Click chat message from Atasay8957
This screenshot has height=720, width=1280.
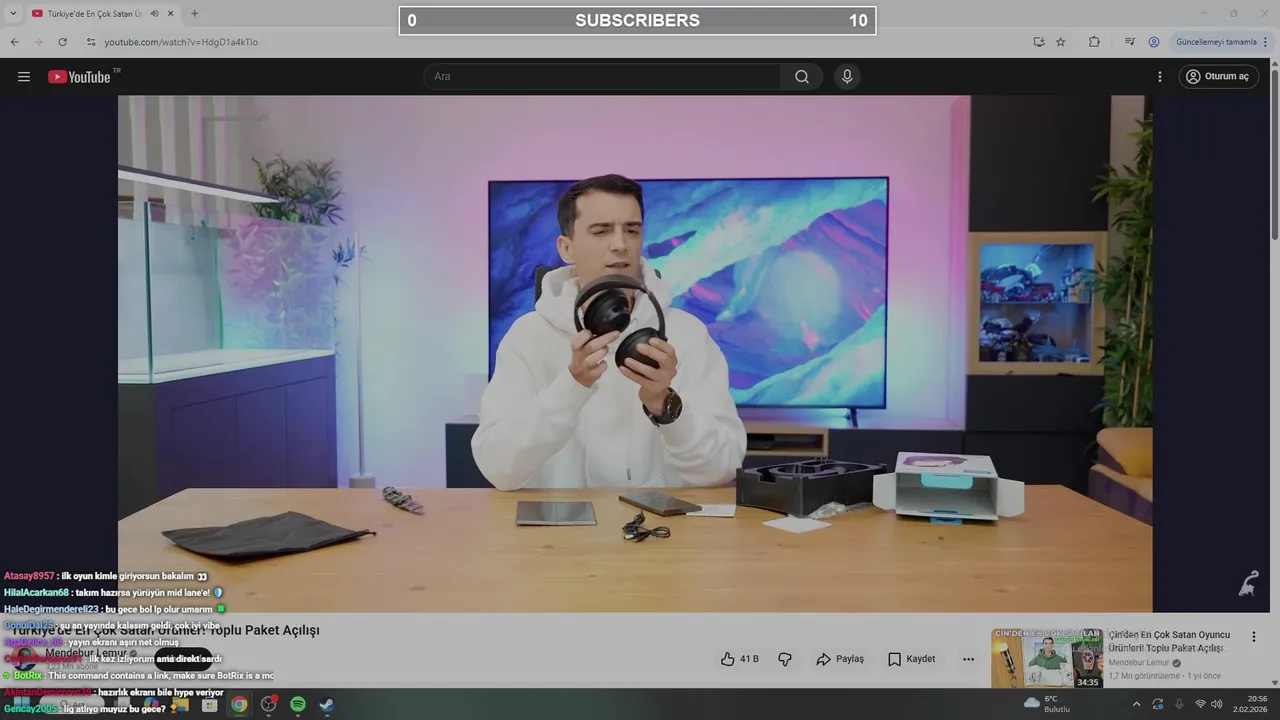[x=105, y=576]
